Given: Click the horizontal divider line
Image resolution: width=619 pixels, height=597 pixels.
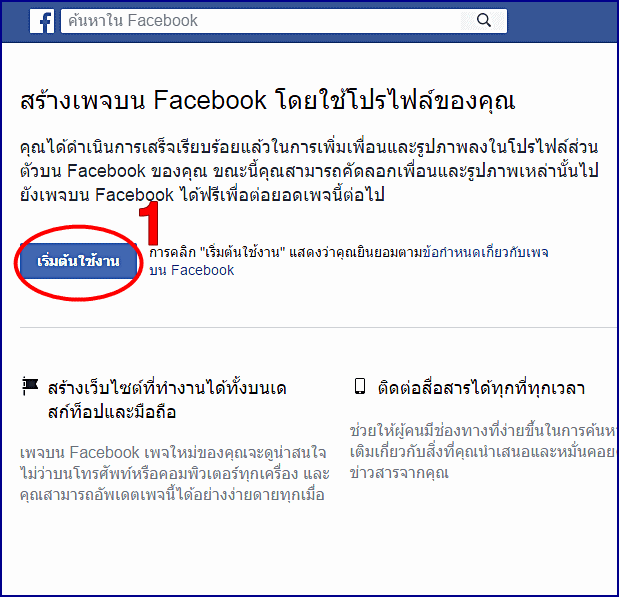Looking at the screenshot, I should pyautogui.click(x=318, y=327).
